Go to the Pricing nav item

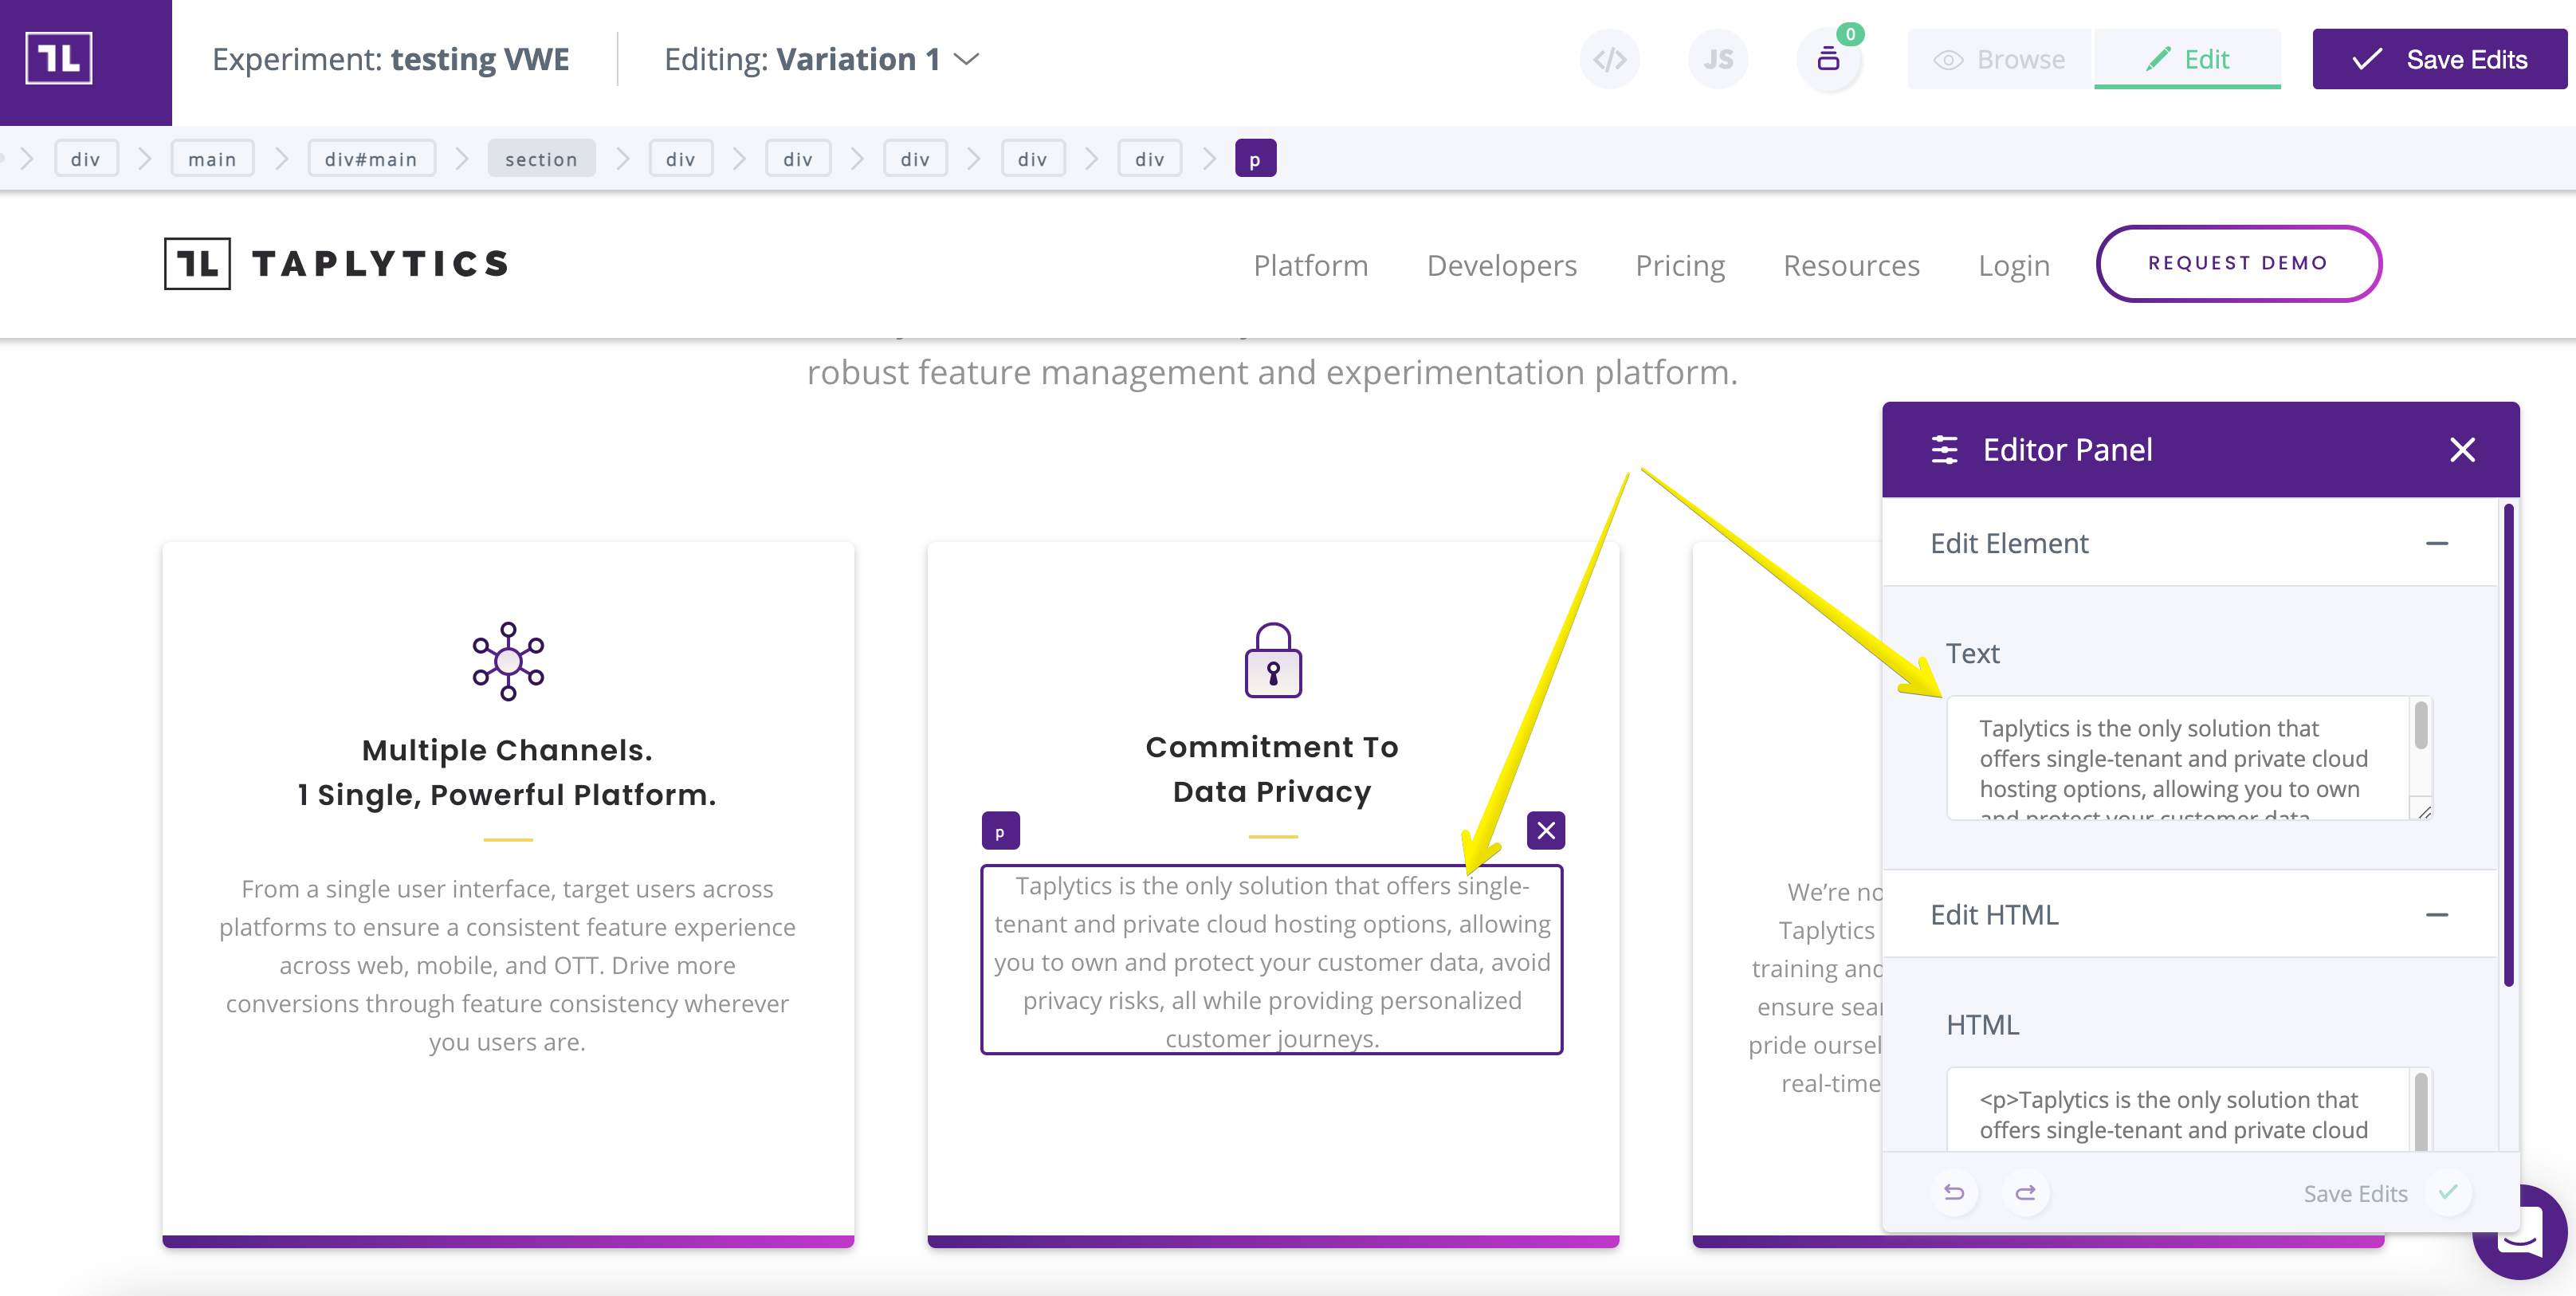tap(1680, 265)
